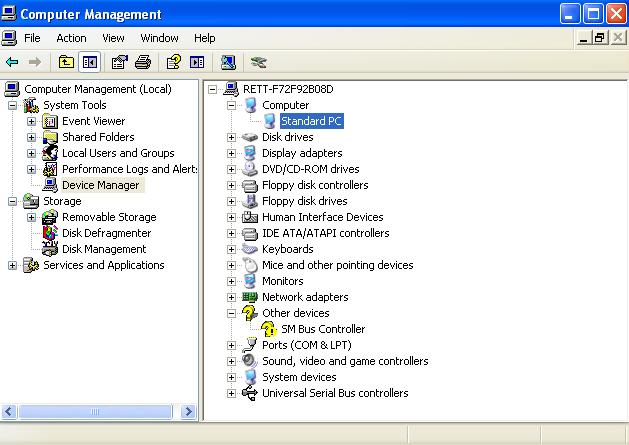The image size is (629, 445).
Task: Open Properties from the toolbar
Action: [x=119, y=62]
